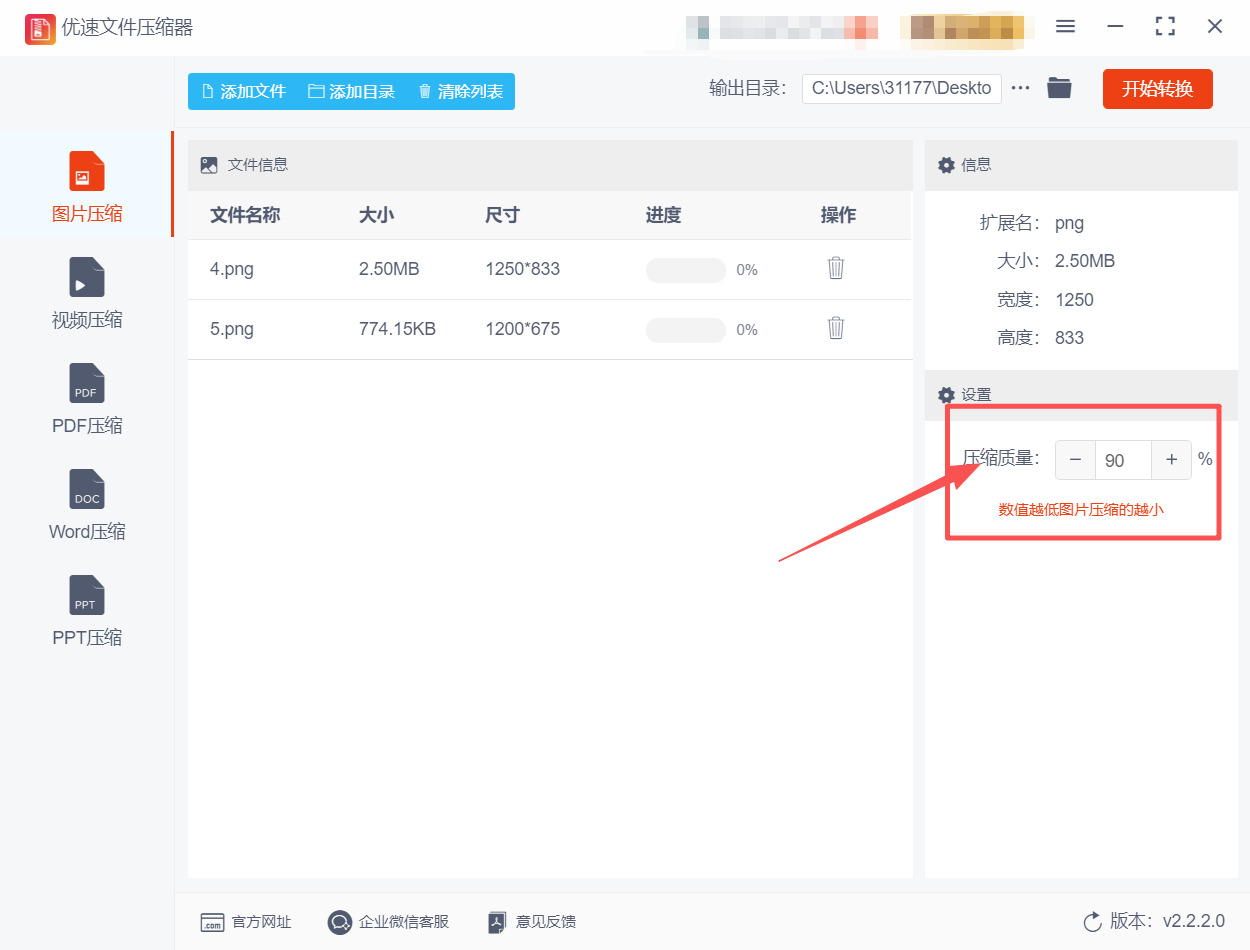Click the version refresh icon near v2.2.2.0
1250x950 pixels.
tap(1092, 921)
